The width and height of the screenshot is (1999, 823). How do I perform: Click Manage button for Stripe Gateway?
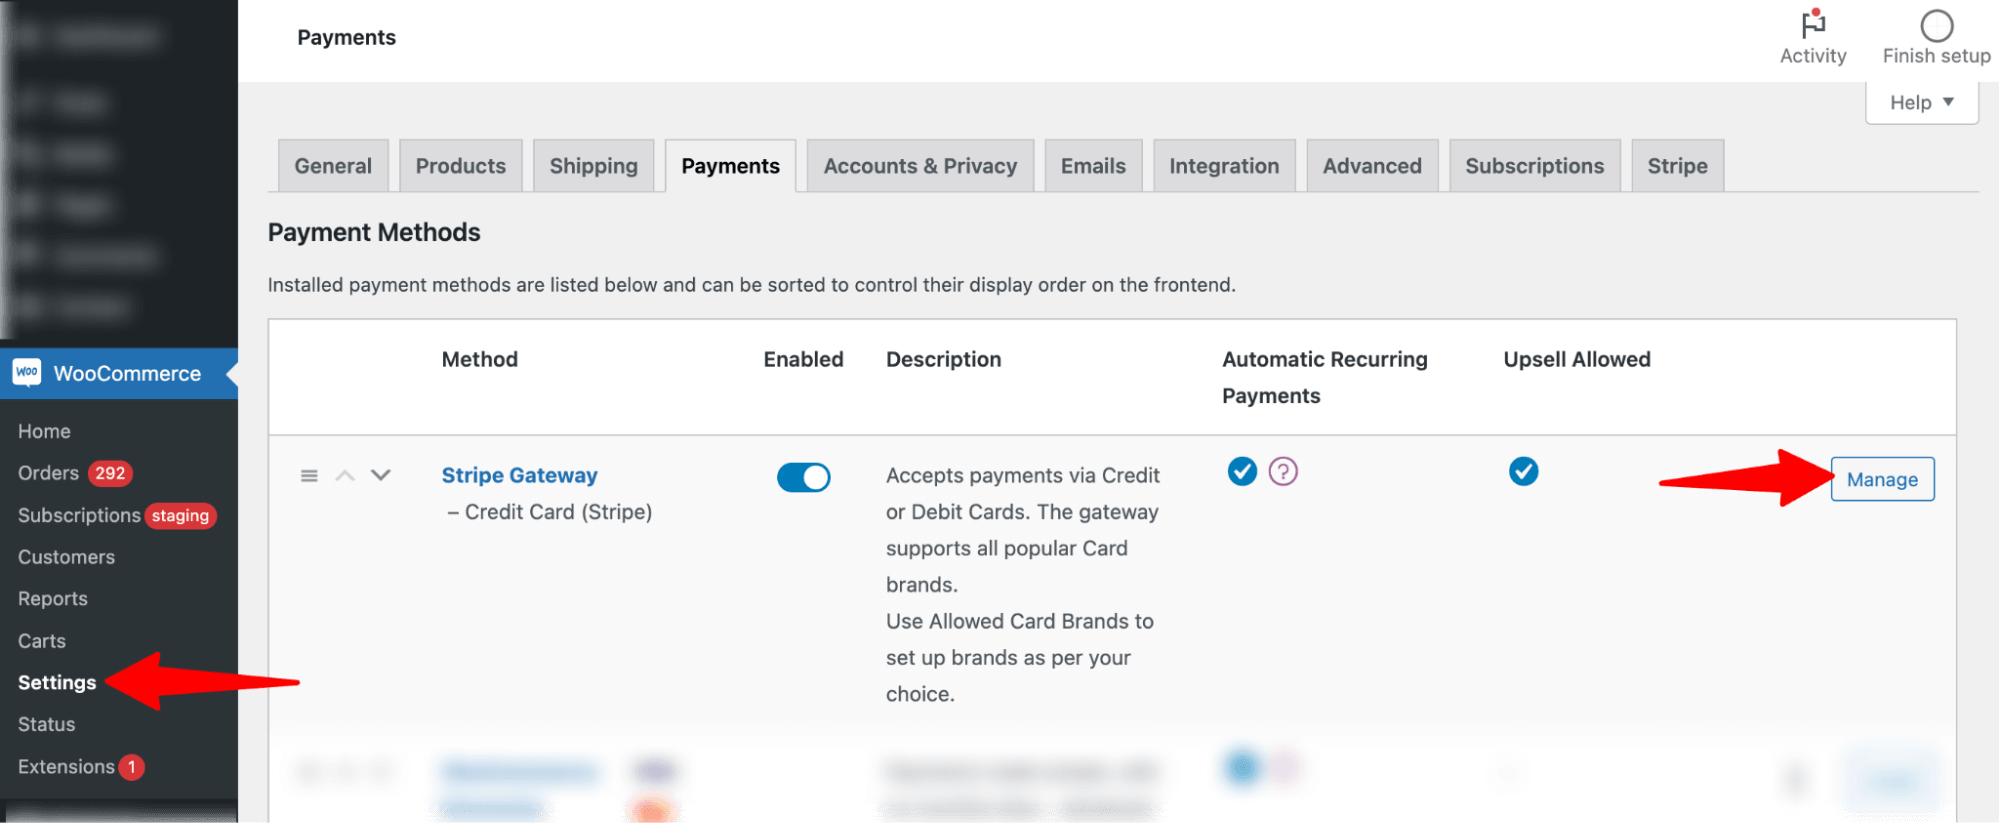[x=1882, y=480]
